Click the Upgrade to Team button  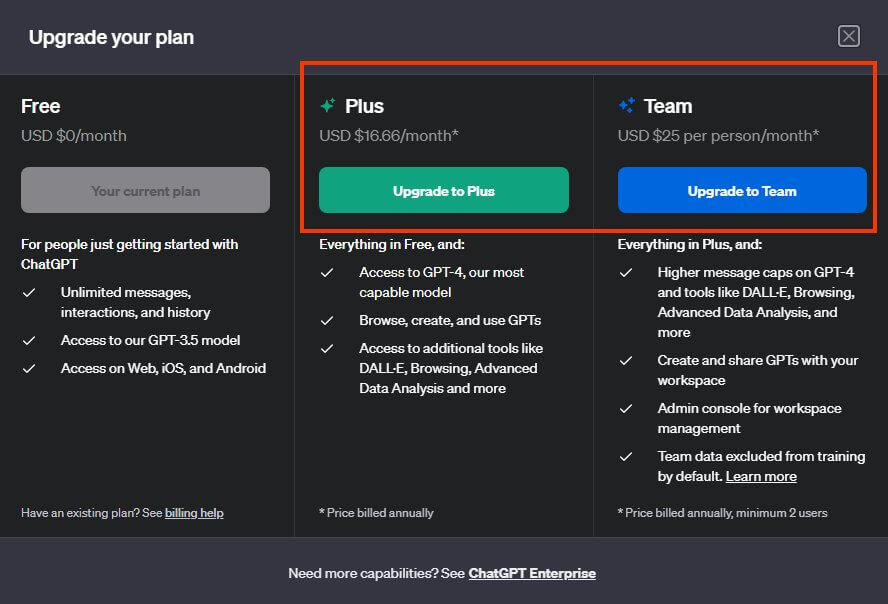pyautogui.click(x=742, y=190)
